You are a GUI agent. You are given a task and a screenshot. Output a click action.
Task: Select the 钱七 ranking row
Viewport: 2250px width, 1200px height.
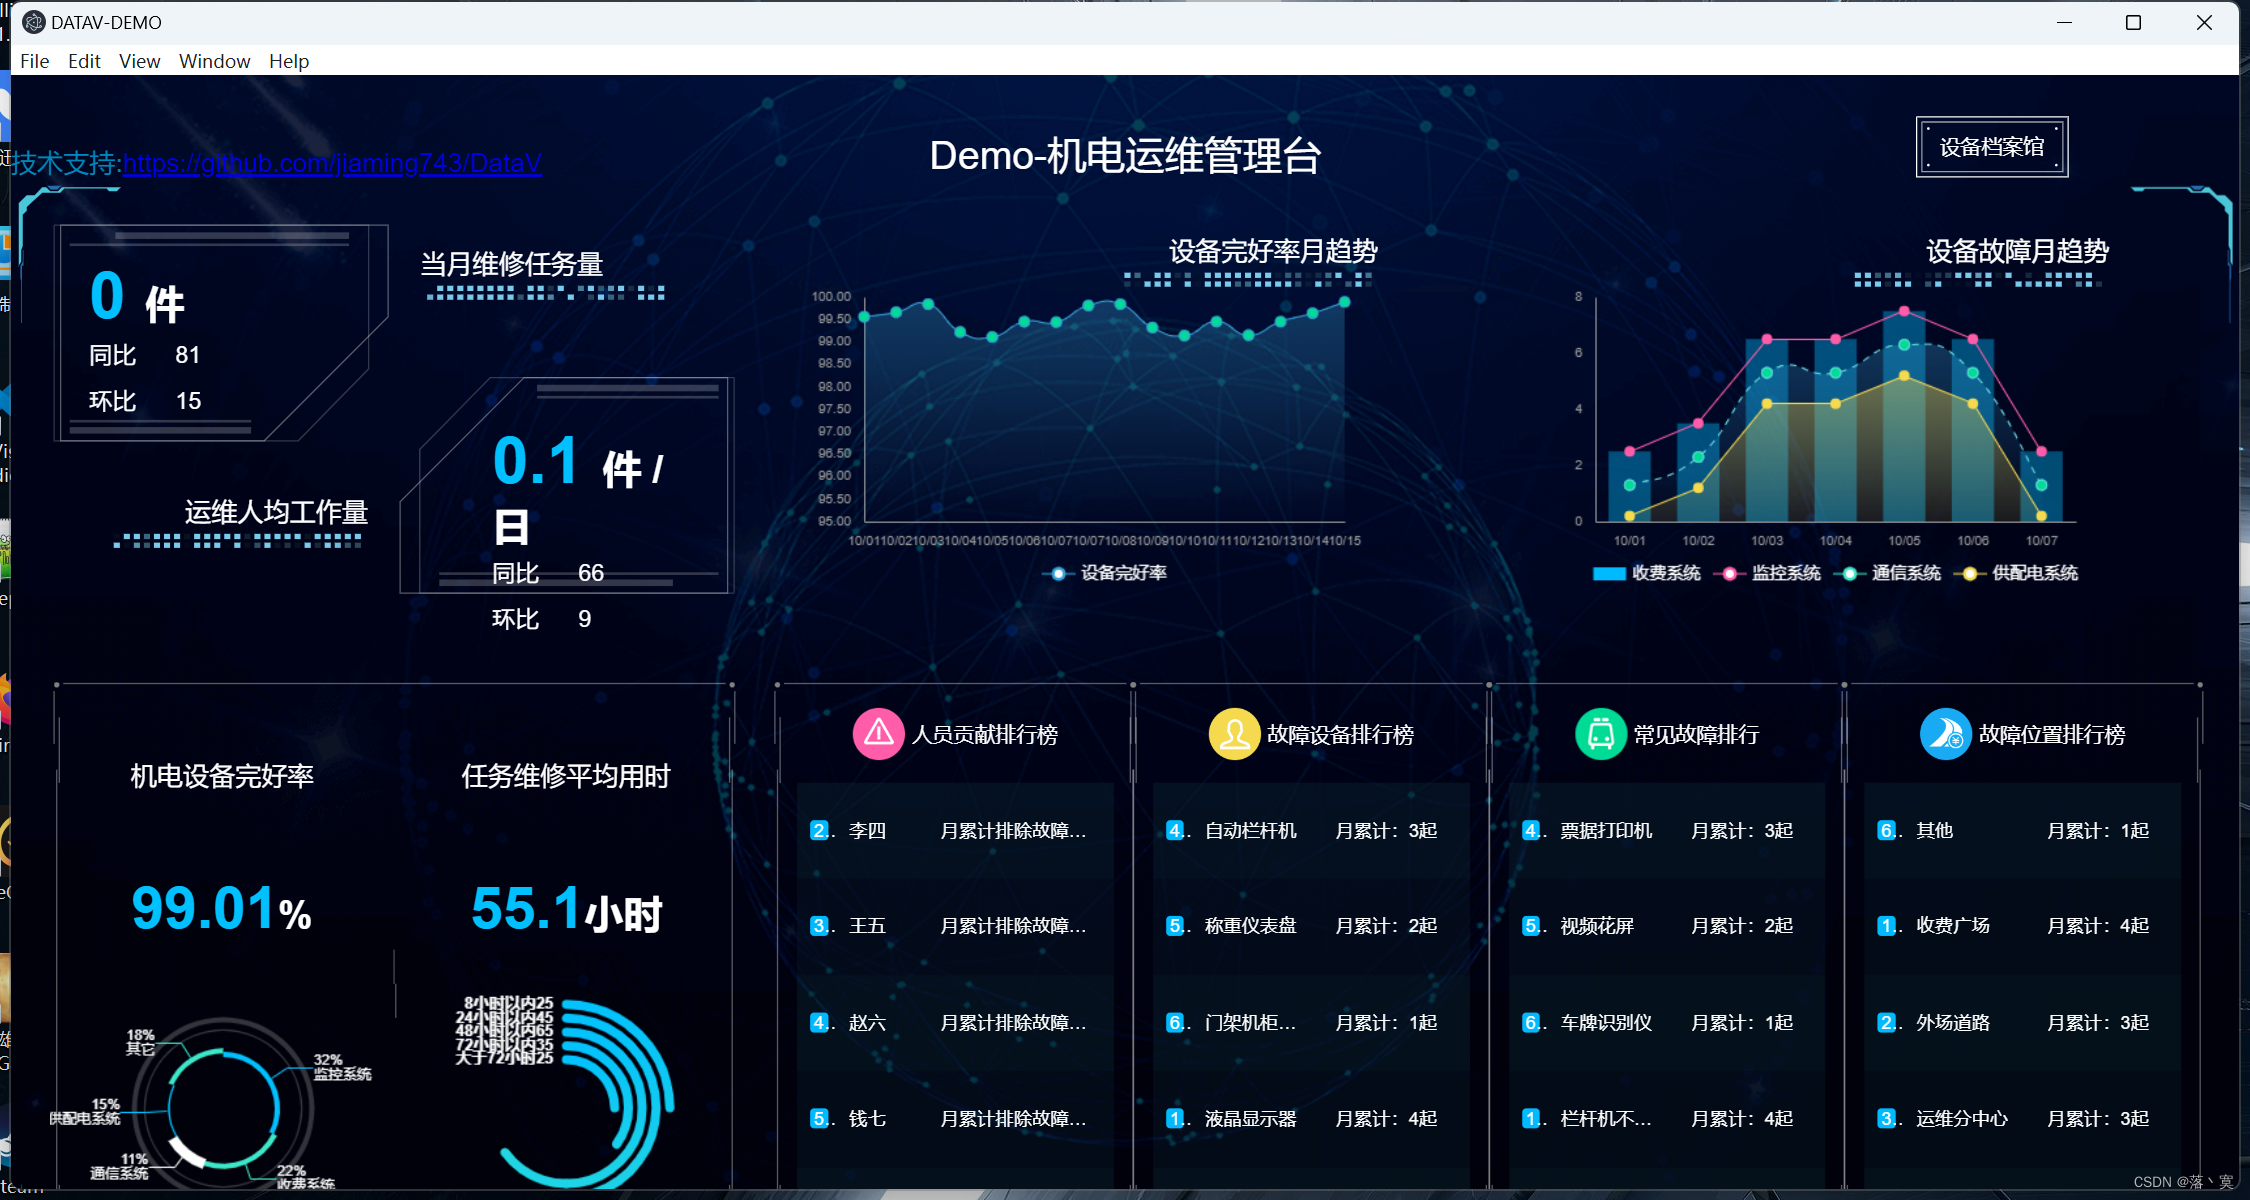coord(955,1119)
